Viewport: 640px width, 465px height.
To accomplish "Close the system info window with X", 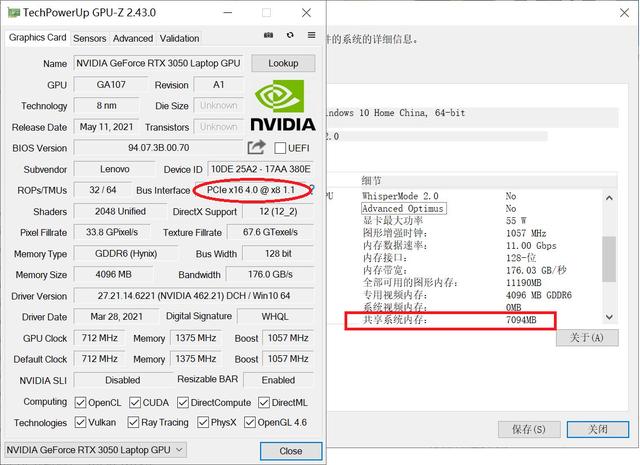I will [624, 13].
